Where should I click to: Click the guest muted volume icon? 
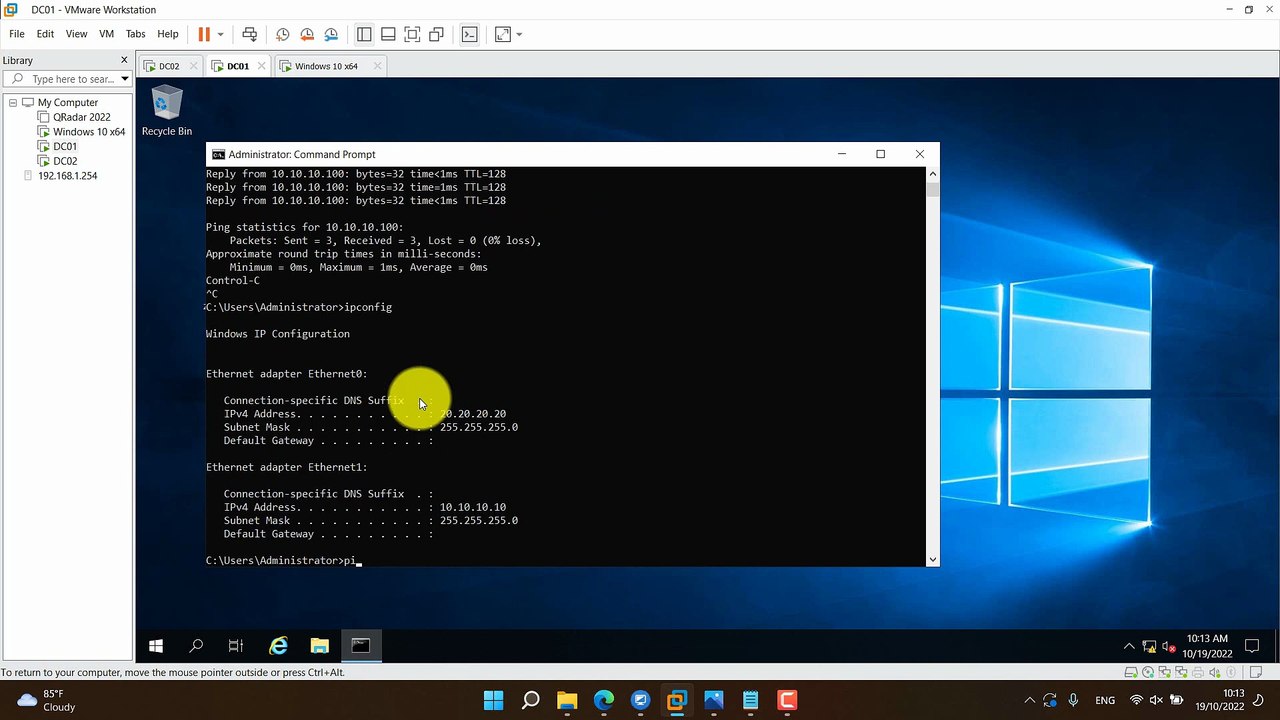1167,646
